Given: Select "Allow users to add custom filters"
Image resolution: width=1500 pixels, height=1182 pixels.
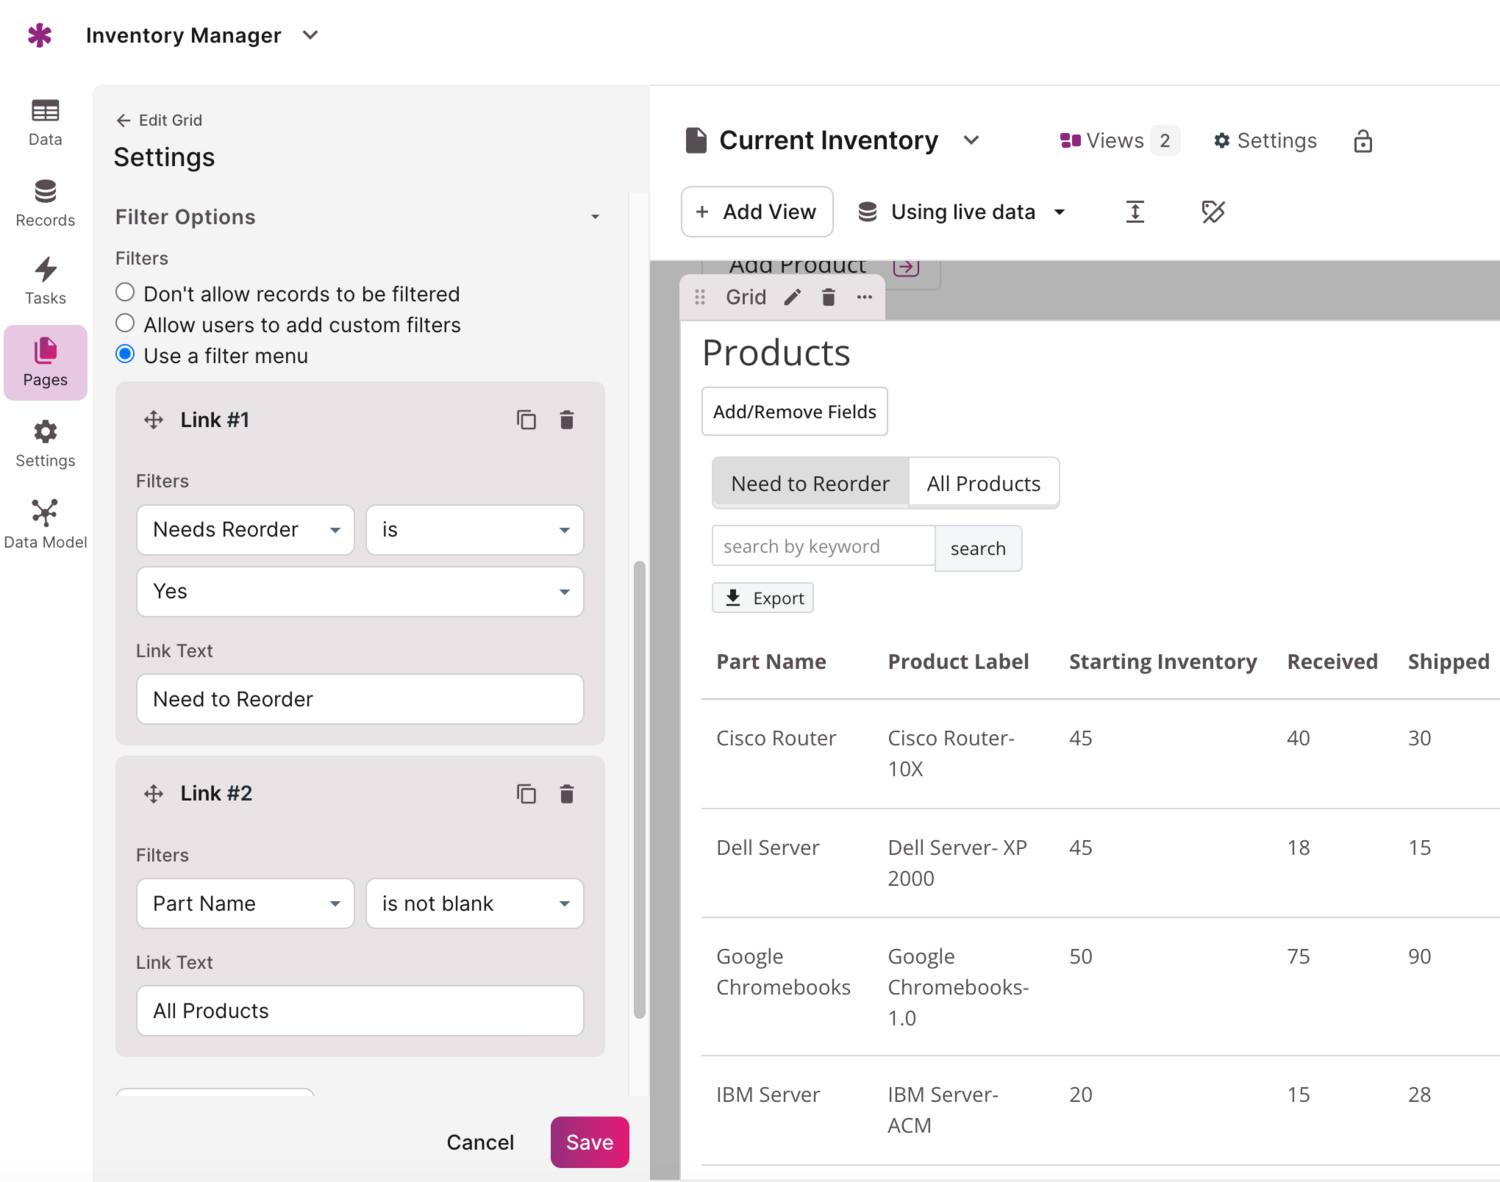Looking at the screenshot, I should (125, 324).
